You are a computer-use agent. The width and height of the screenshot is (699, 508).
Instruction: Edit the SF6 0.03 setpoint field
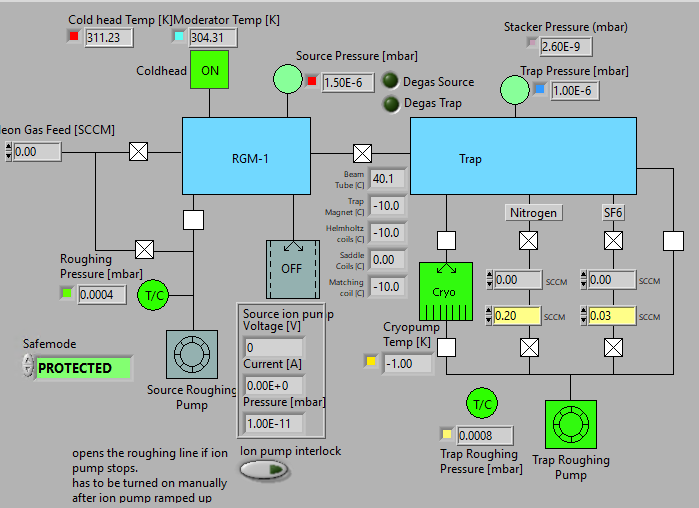coord(612,316)
